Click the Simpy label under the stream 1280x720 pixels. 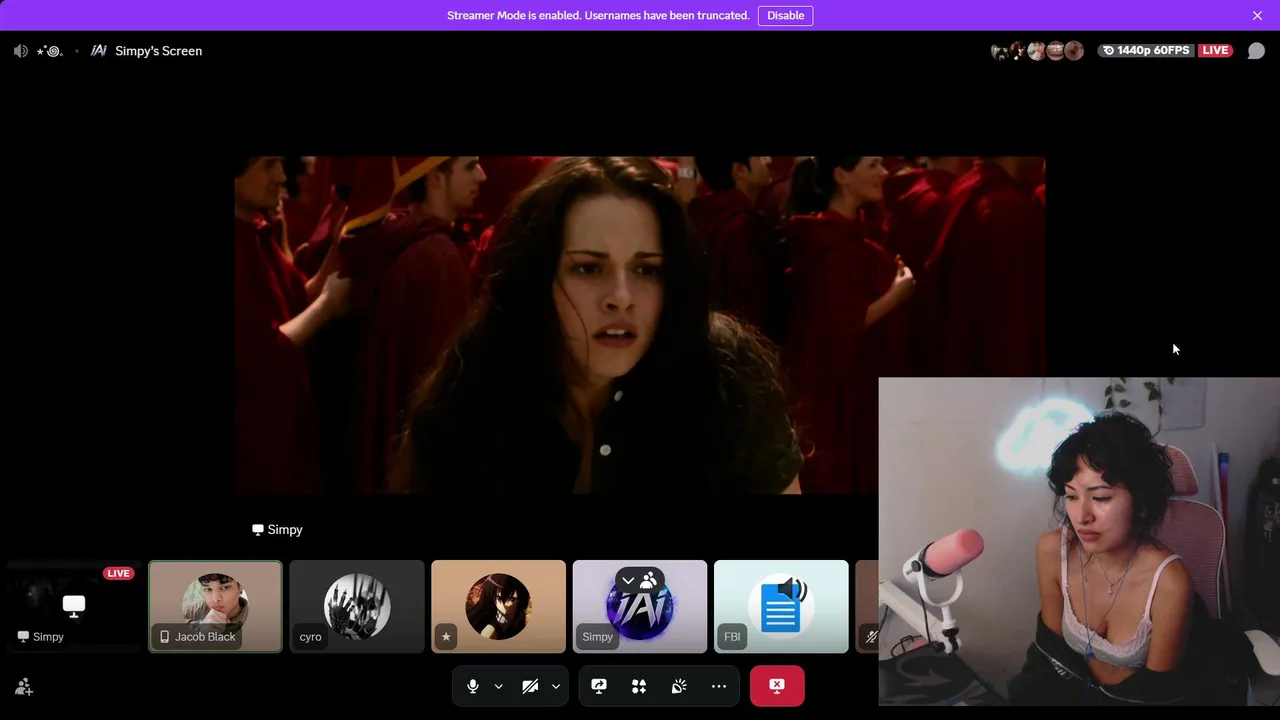pos(277,530)
